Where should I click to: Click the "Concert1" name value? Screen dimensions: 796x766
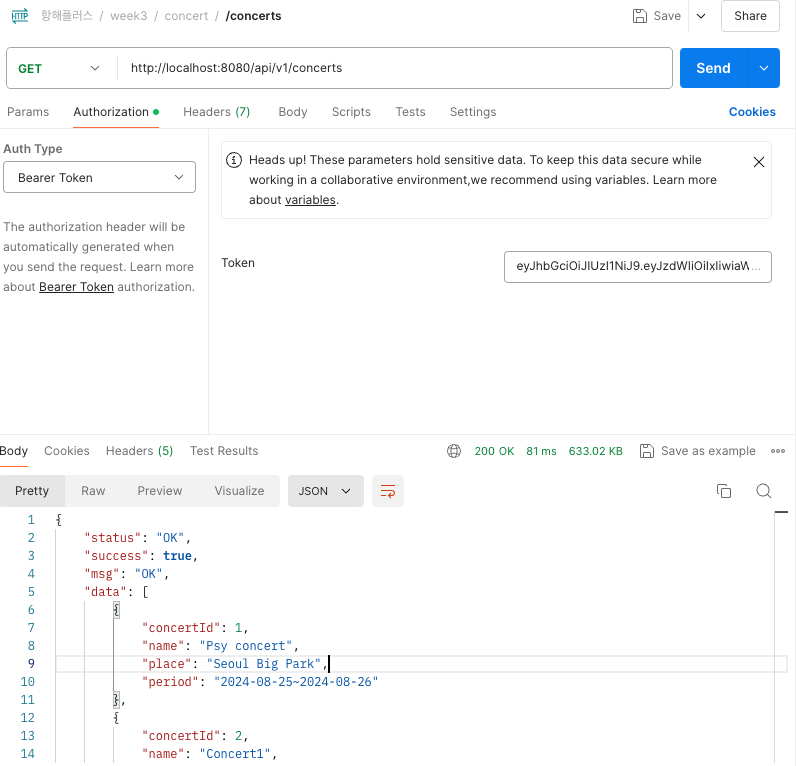coord(235,754)
